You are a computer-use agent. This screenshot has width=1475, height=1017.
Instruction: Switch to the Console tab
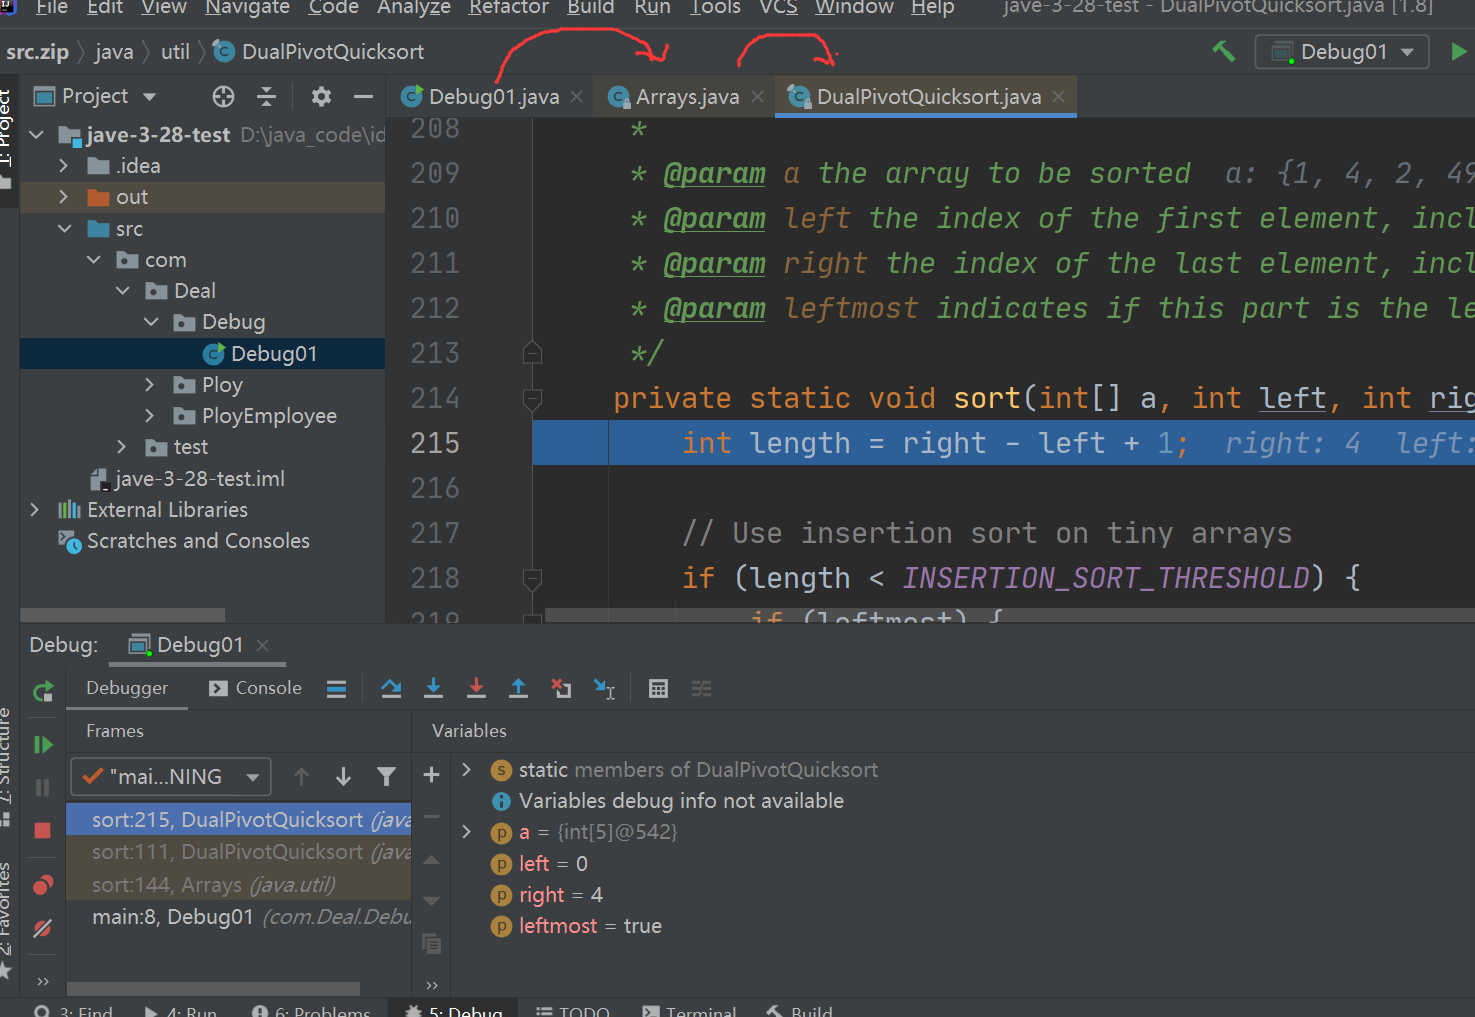[255, 688]
